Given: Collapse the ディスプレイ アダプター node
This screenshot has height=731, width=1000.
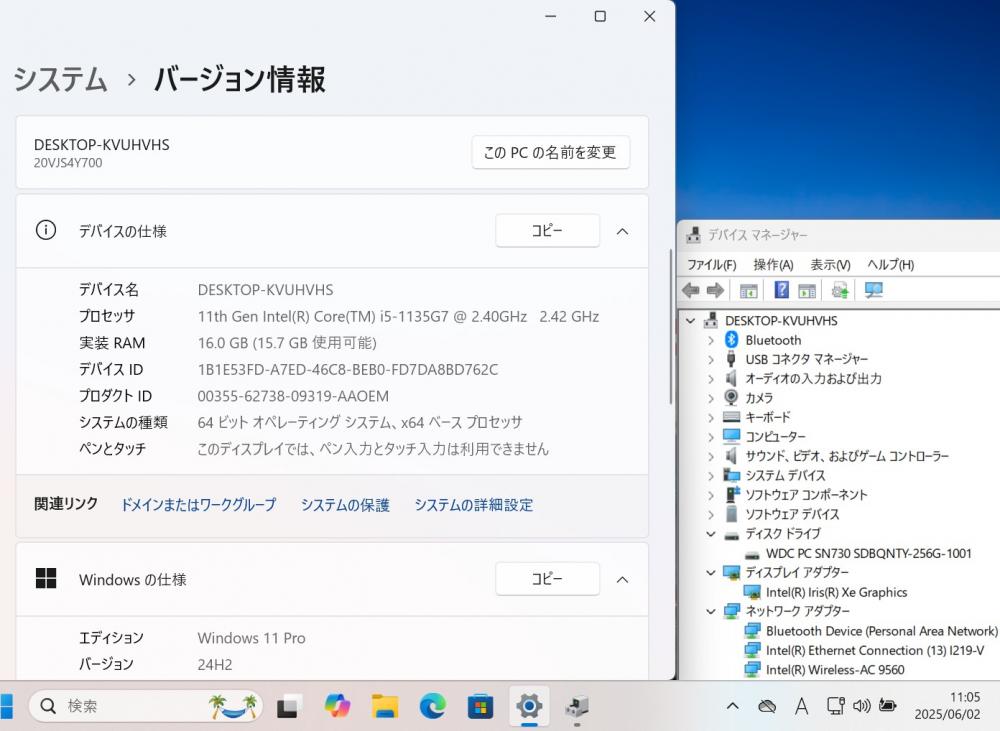Looking at the screenshot, I should tap(711, 573).
